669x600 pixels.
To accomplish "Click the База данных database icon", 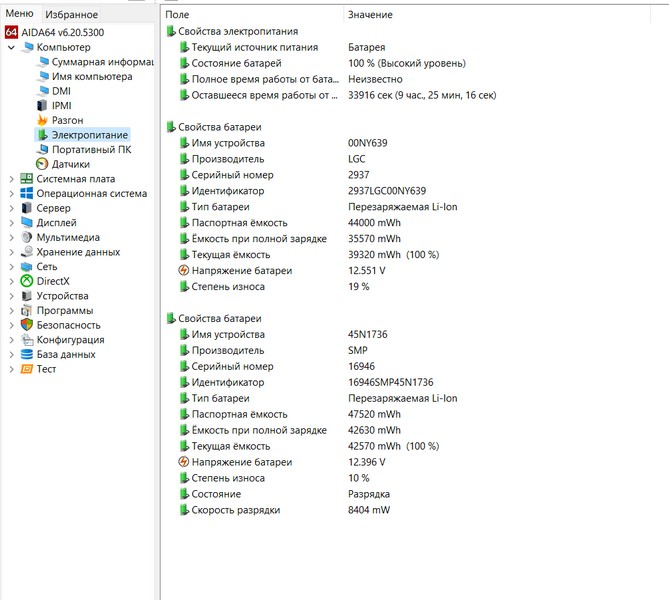I will [x=27, y=354].
